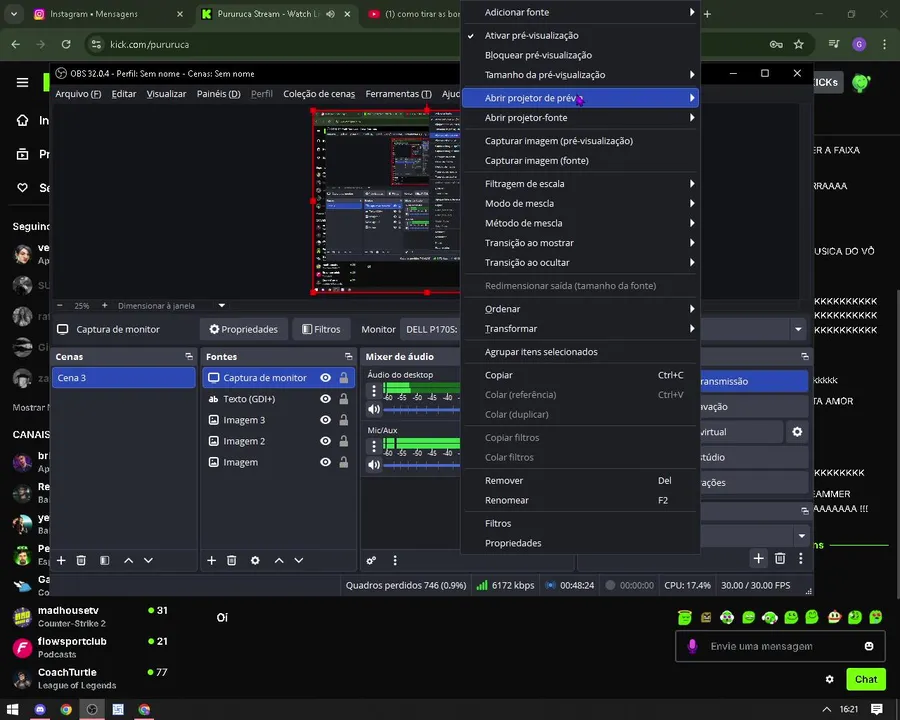Mute Áudio do desktop speaker icon
This screenshot has height=720, width=900.
point(374,409)
